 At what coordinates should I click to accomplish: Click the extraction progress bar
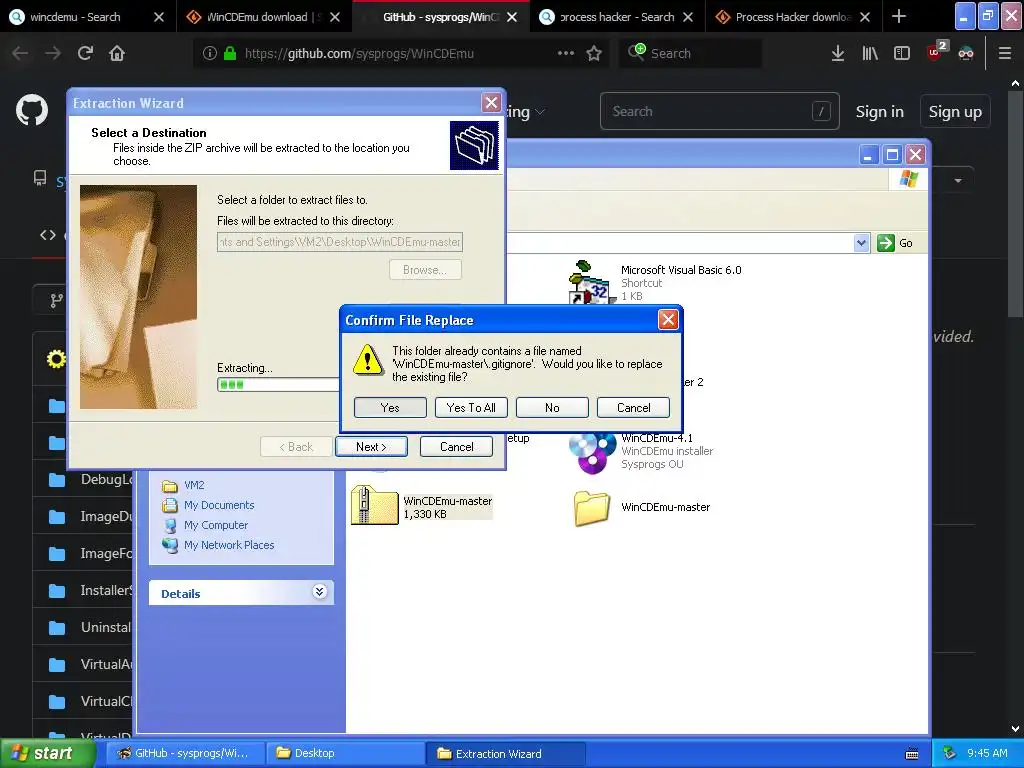(278, 385)
